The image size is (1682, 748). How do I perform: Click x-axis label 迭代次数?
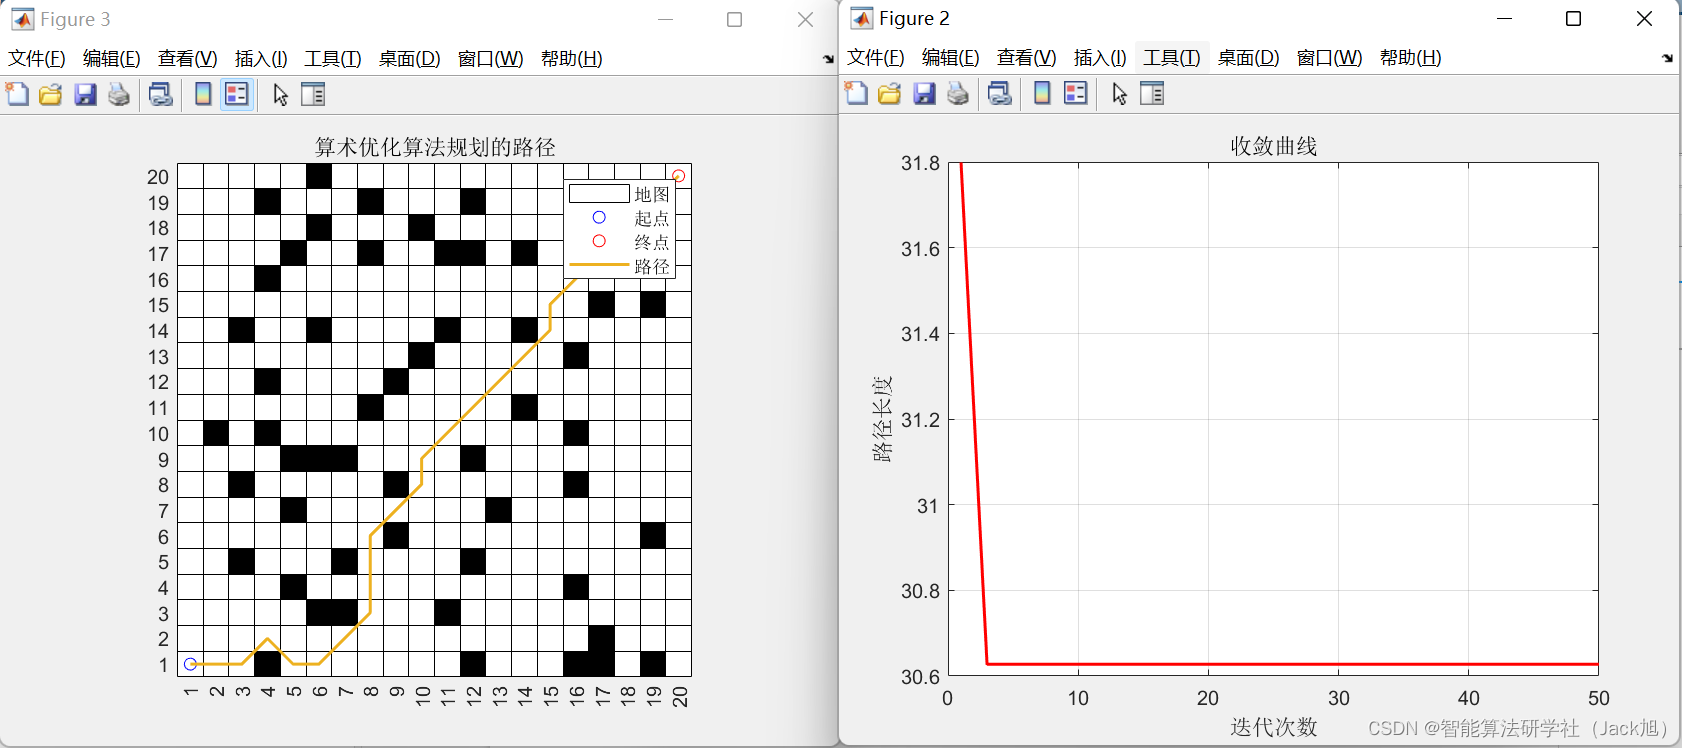1274,727
